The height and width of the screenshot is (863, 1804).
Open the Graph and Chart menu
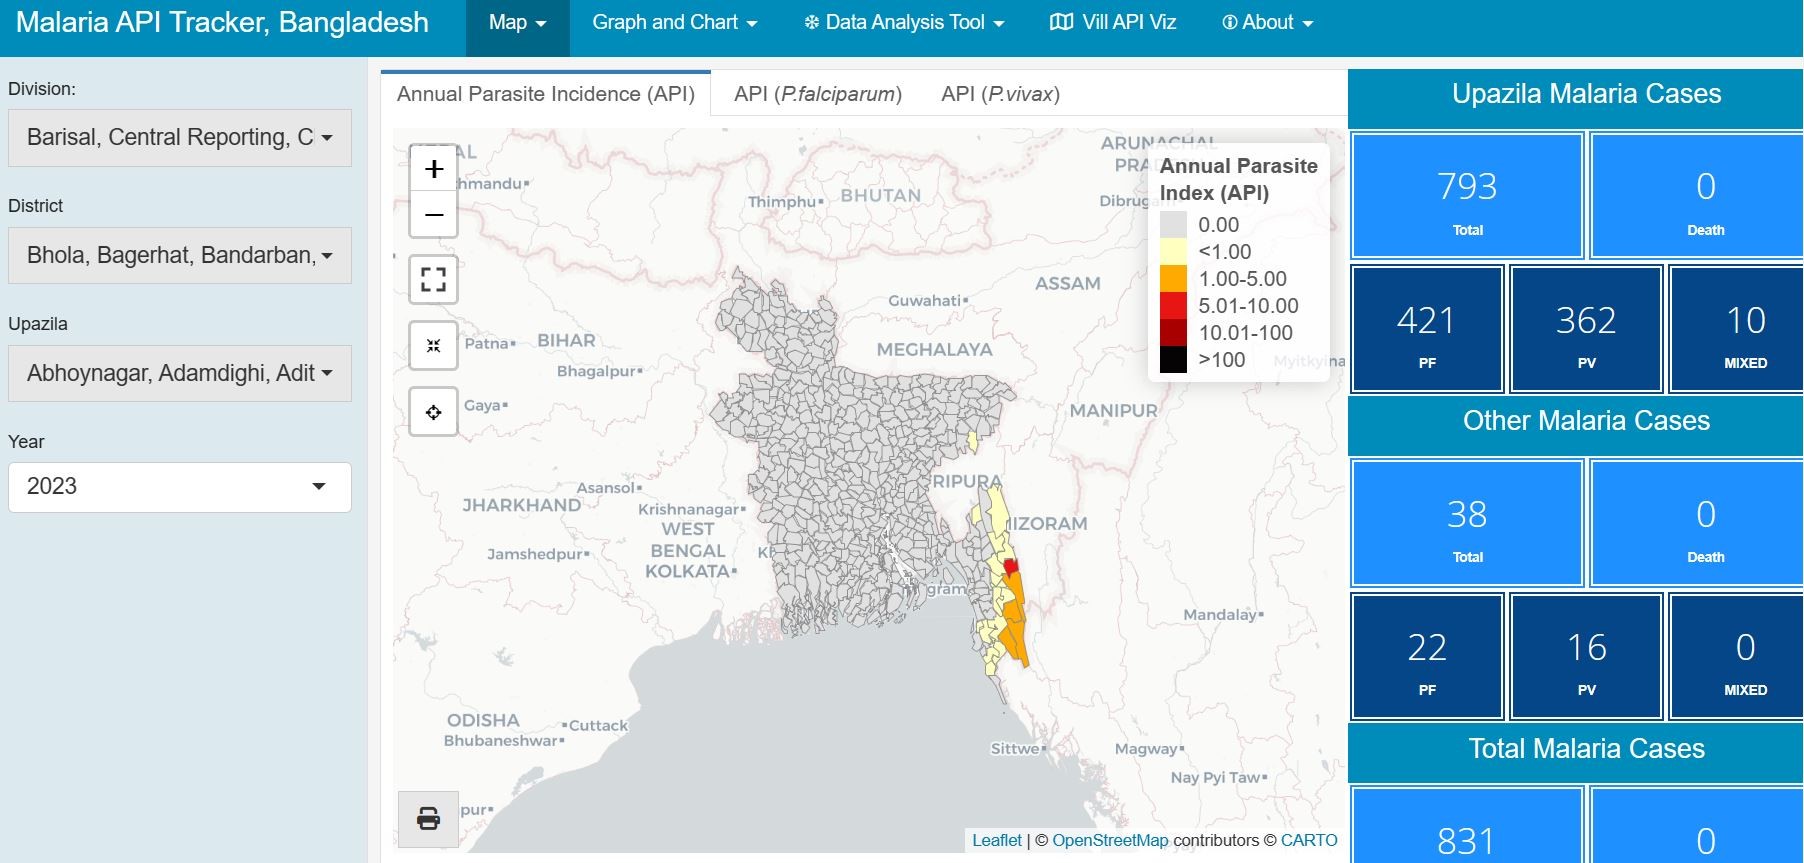(674, 23)
